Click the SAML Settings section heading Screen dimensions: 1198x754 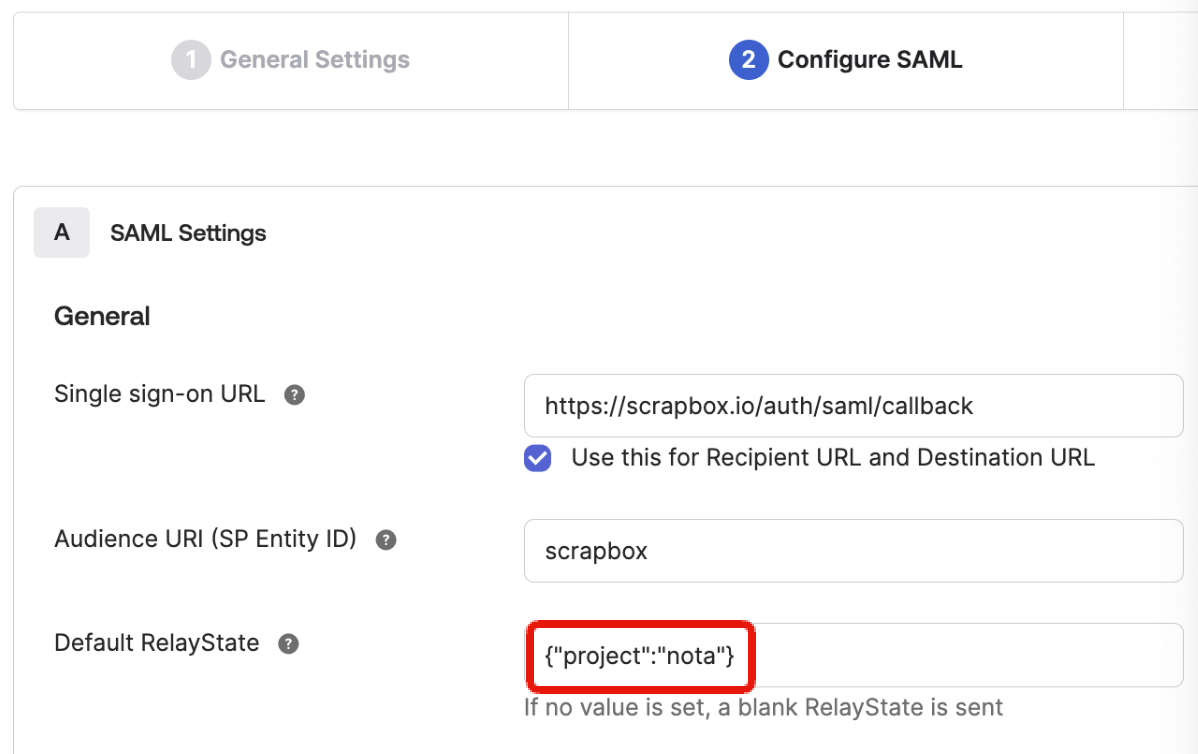tap(188, 233)
